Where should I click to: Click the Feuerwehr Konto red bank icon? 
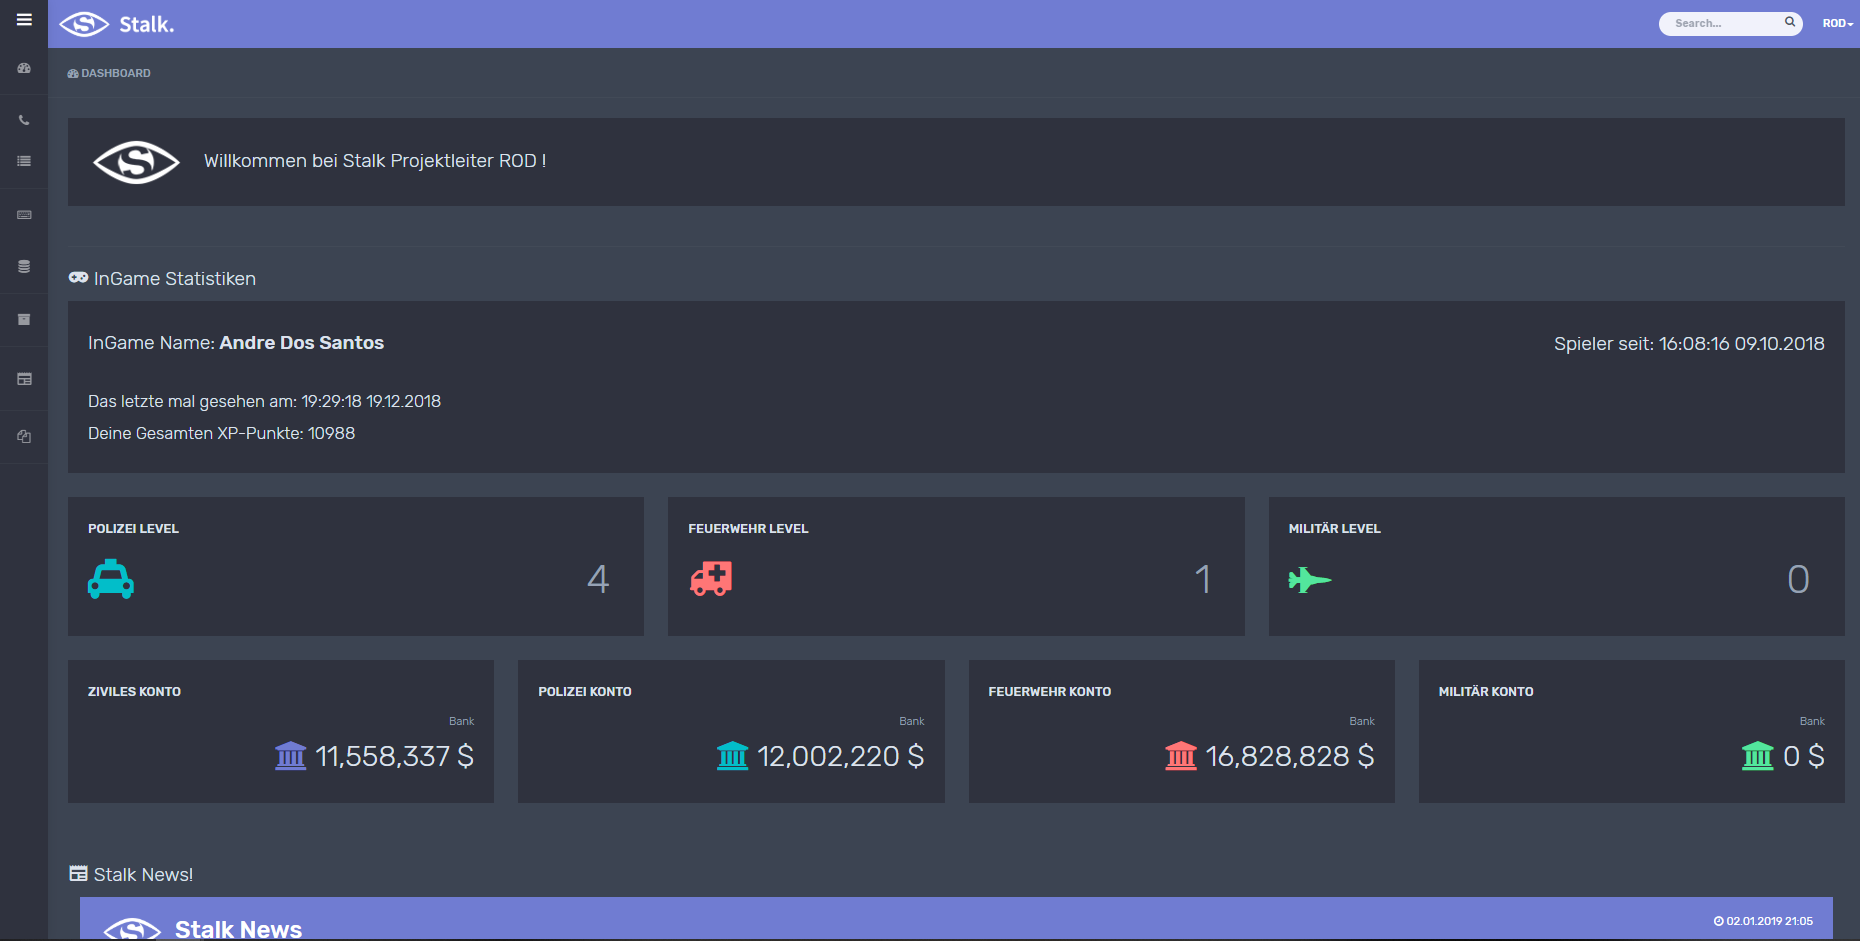(1180, 756)
